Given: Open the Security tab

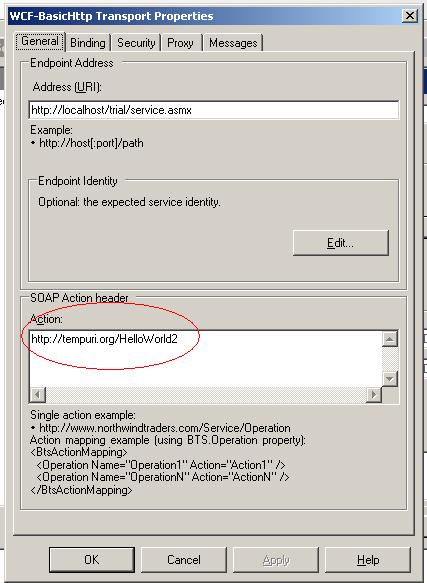Looking at the screenshot, I should pos(136,43).
